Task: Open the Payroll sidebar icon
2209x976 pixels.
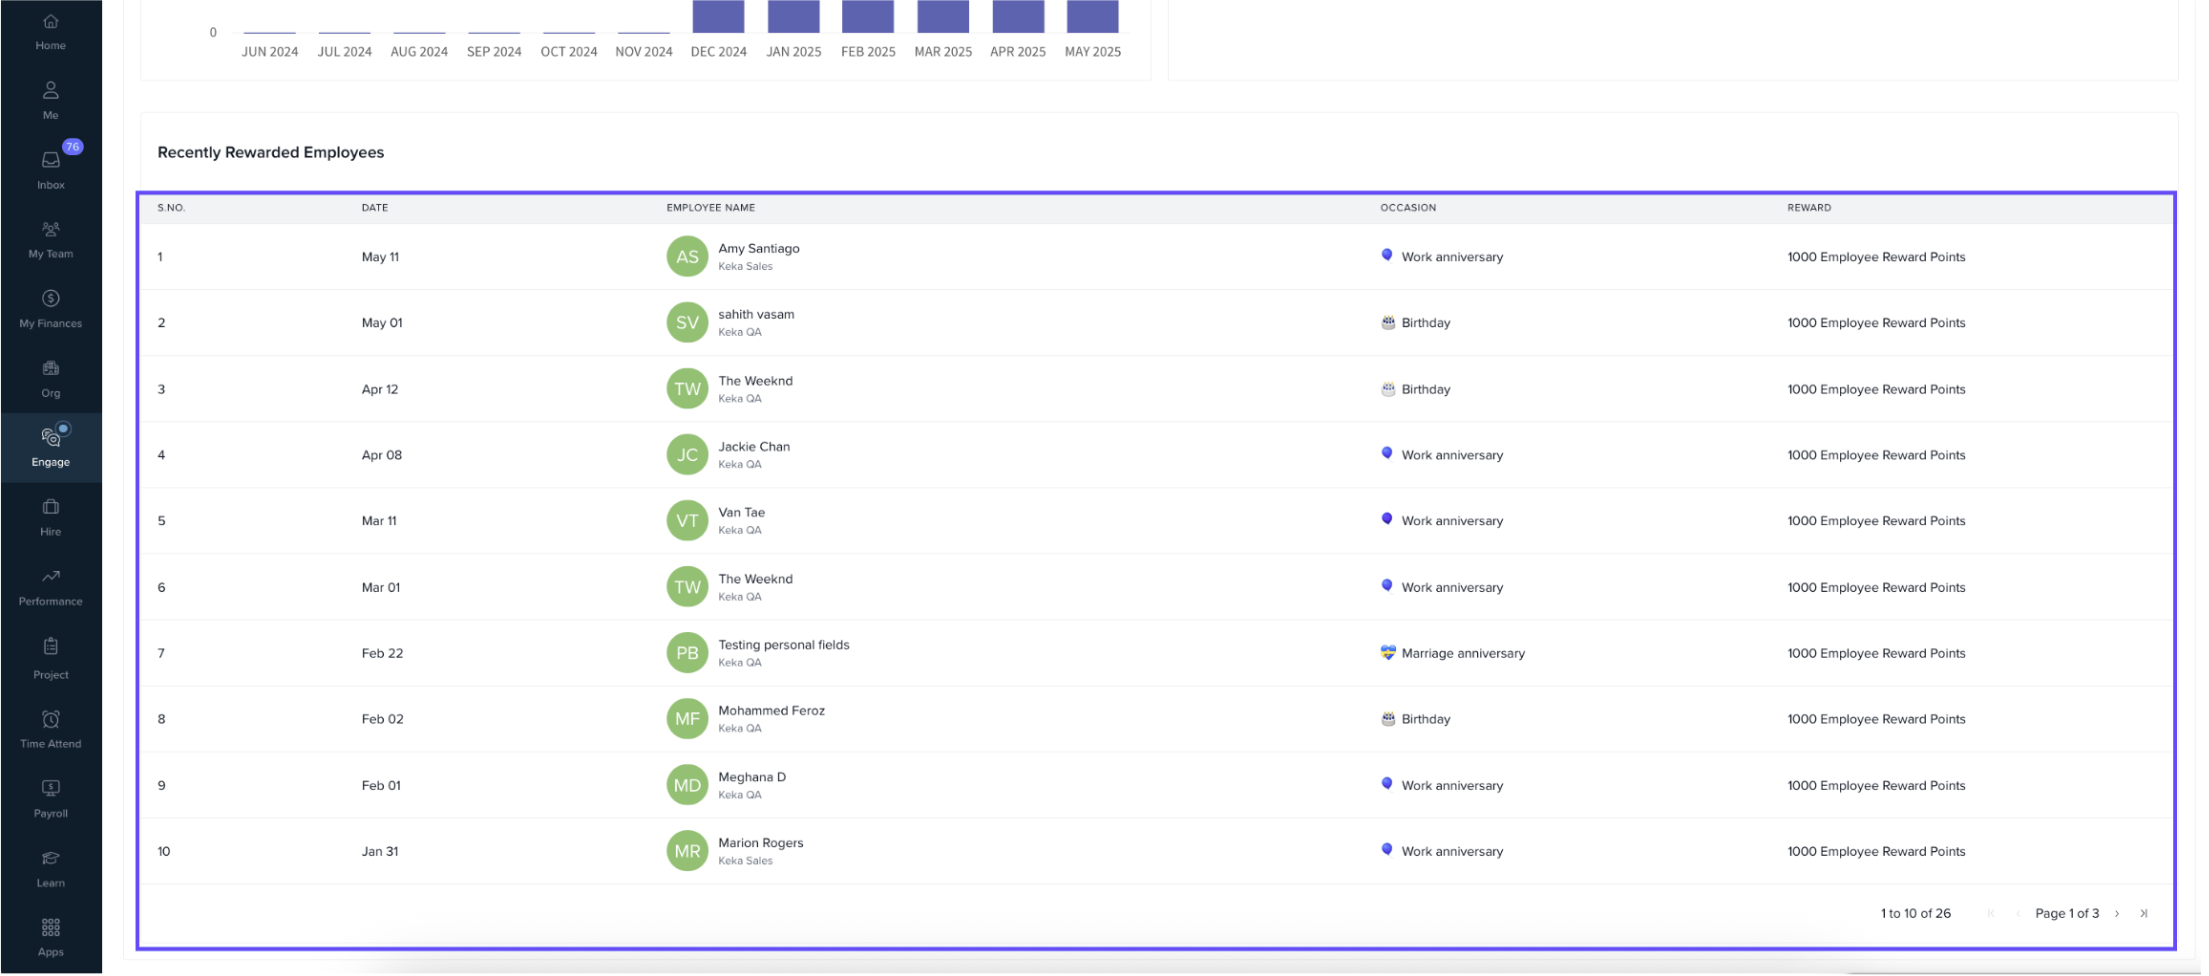Action: coord(50,789)
